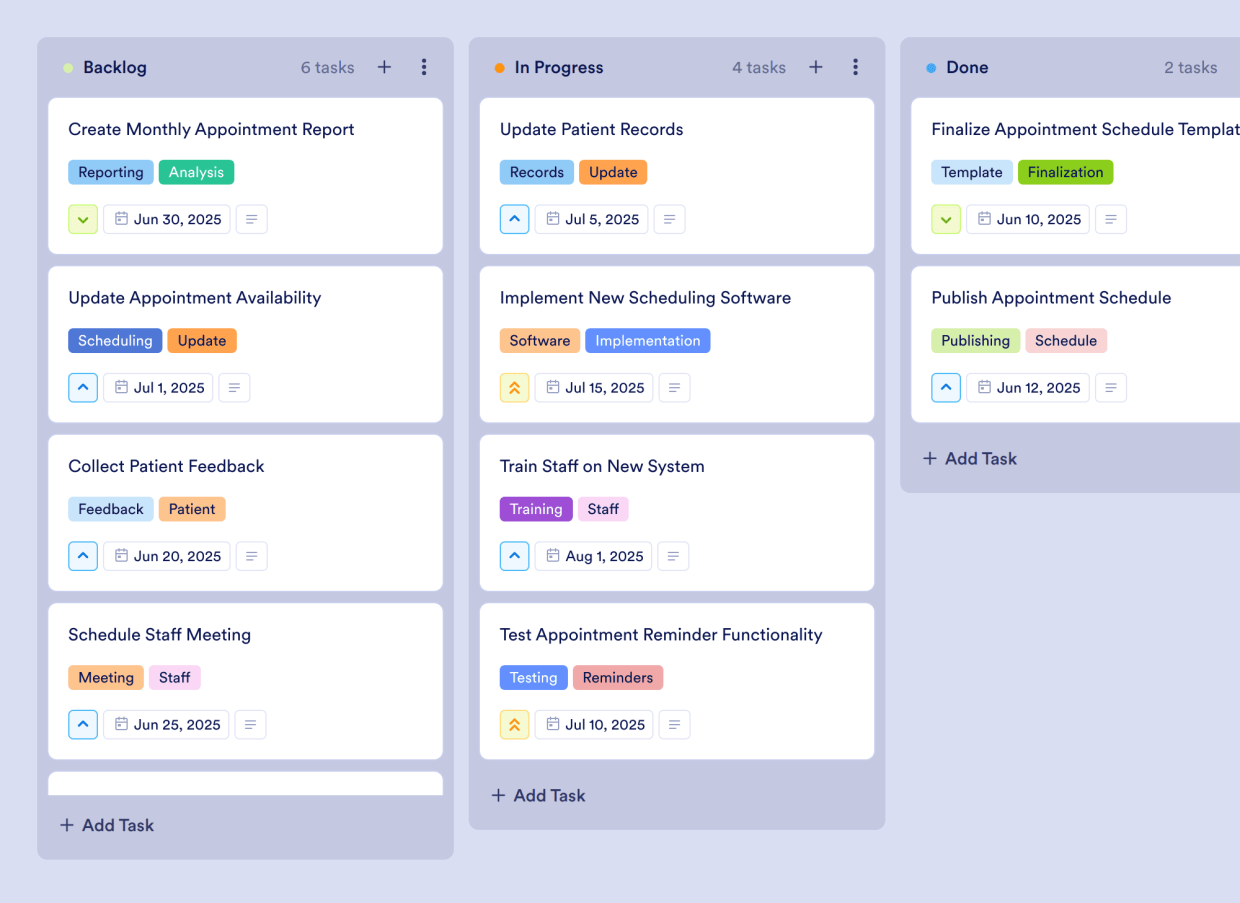Click the calendar icon on Publish Appointment Schedule
Image resolution: width=1240 pixels, height=903 pixels.
[1027, 387]
